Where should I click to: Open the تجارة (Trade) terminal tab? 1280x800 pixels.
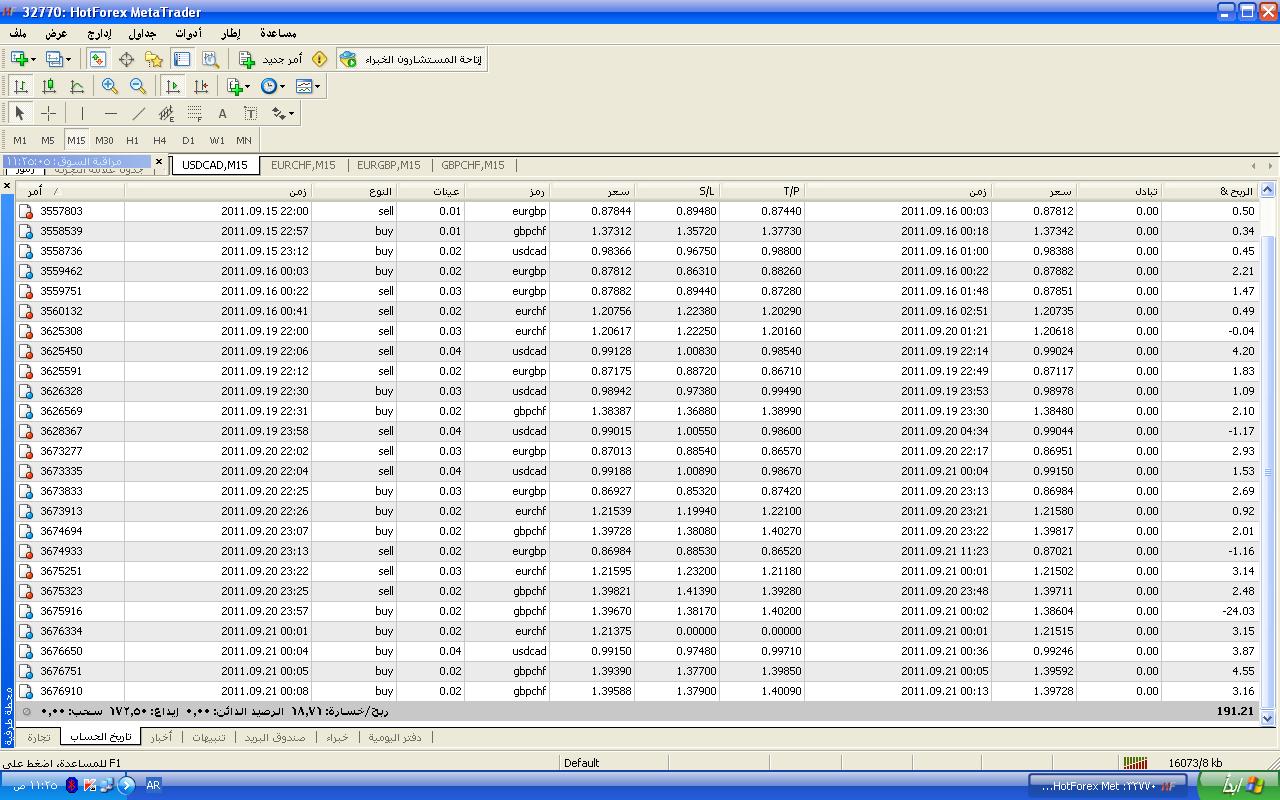click(x=38, y=737)
